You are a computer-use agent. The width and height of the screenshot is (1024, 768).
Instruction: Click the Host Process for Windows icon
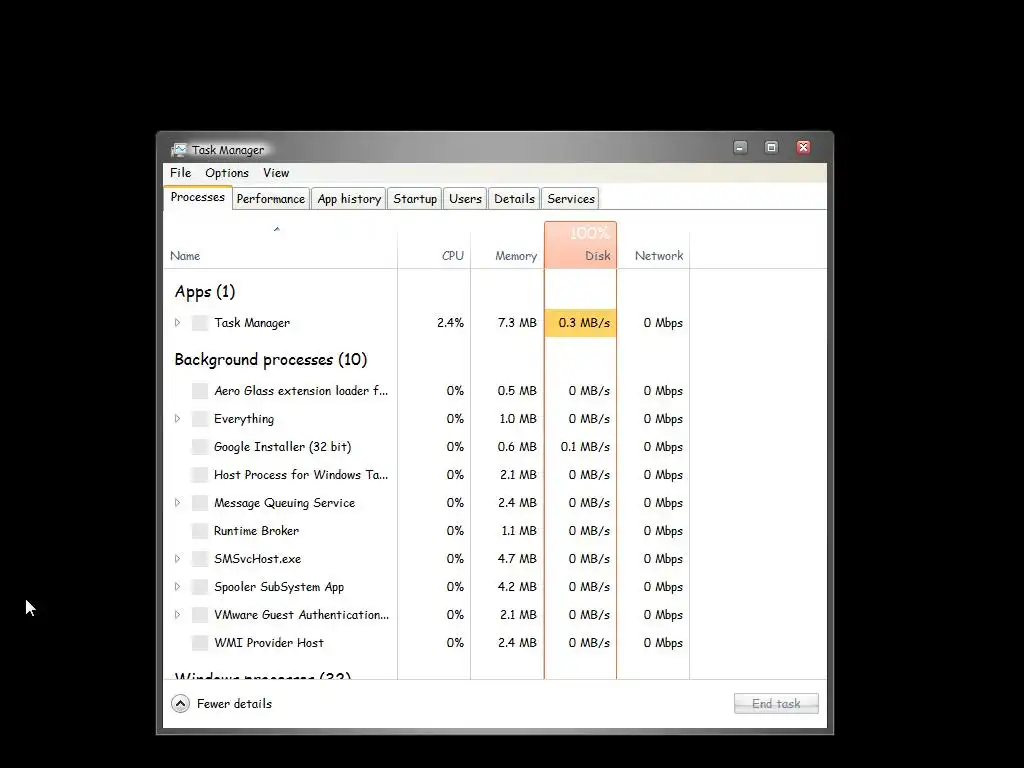tap(200, 475)
